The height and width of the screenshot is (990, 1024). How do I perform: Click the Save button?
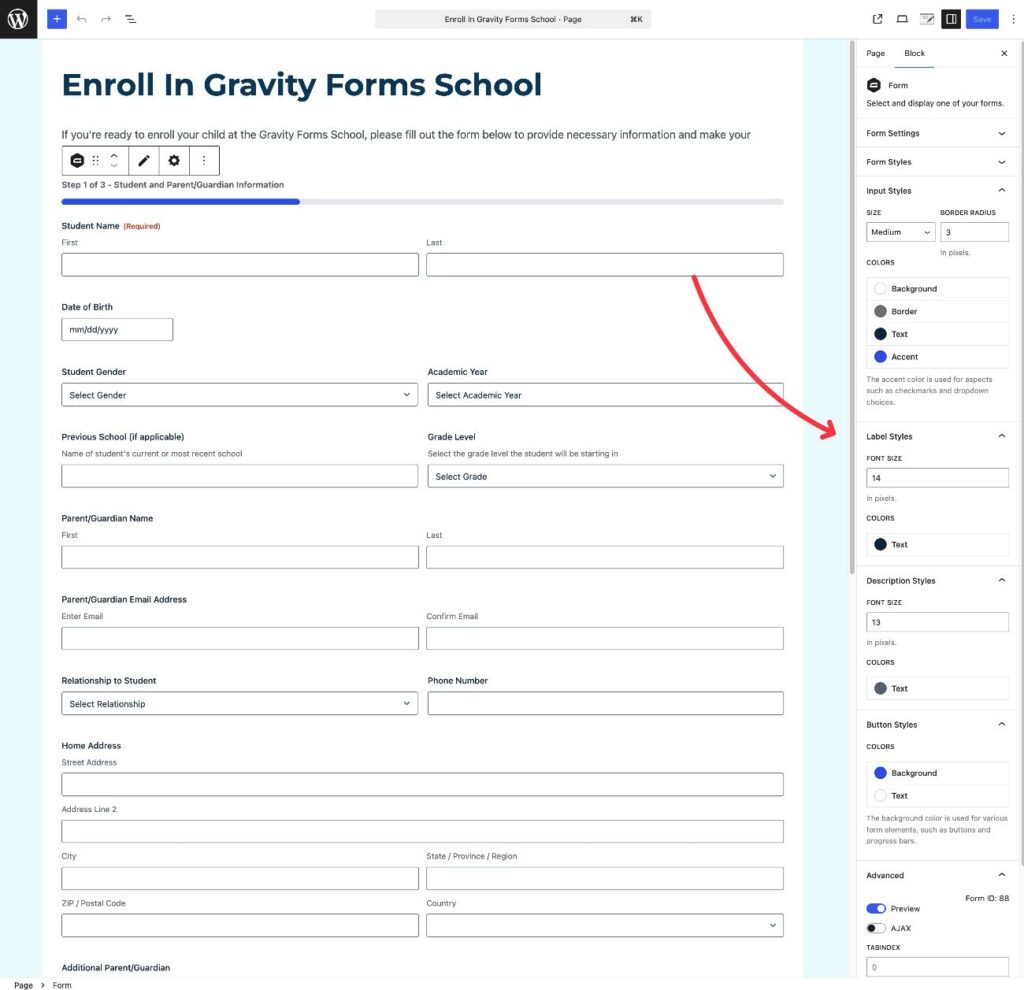pyautogui.click(x=982, y=19)
